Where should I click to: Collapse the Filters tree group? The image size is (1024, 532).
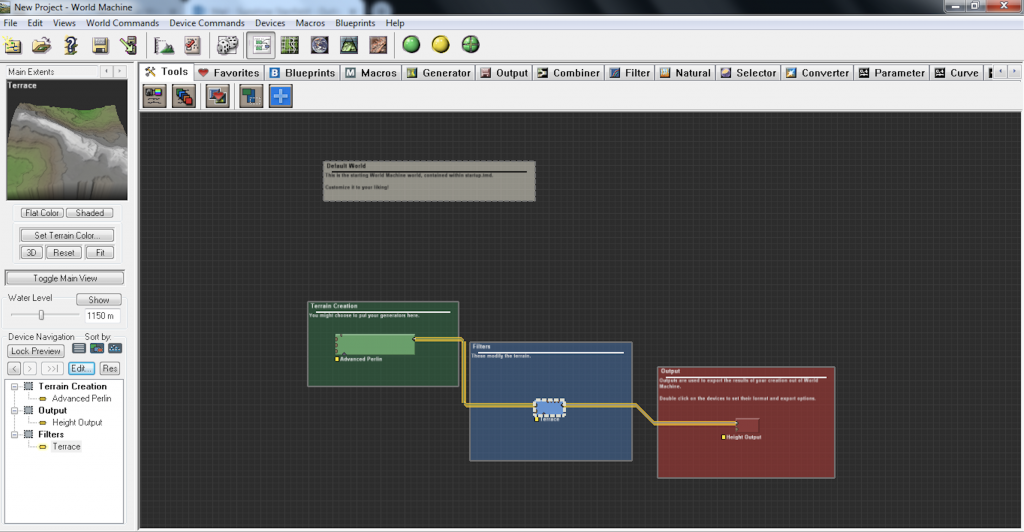click(x=14, y=434)
